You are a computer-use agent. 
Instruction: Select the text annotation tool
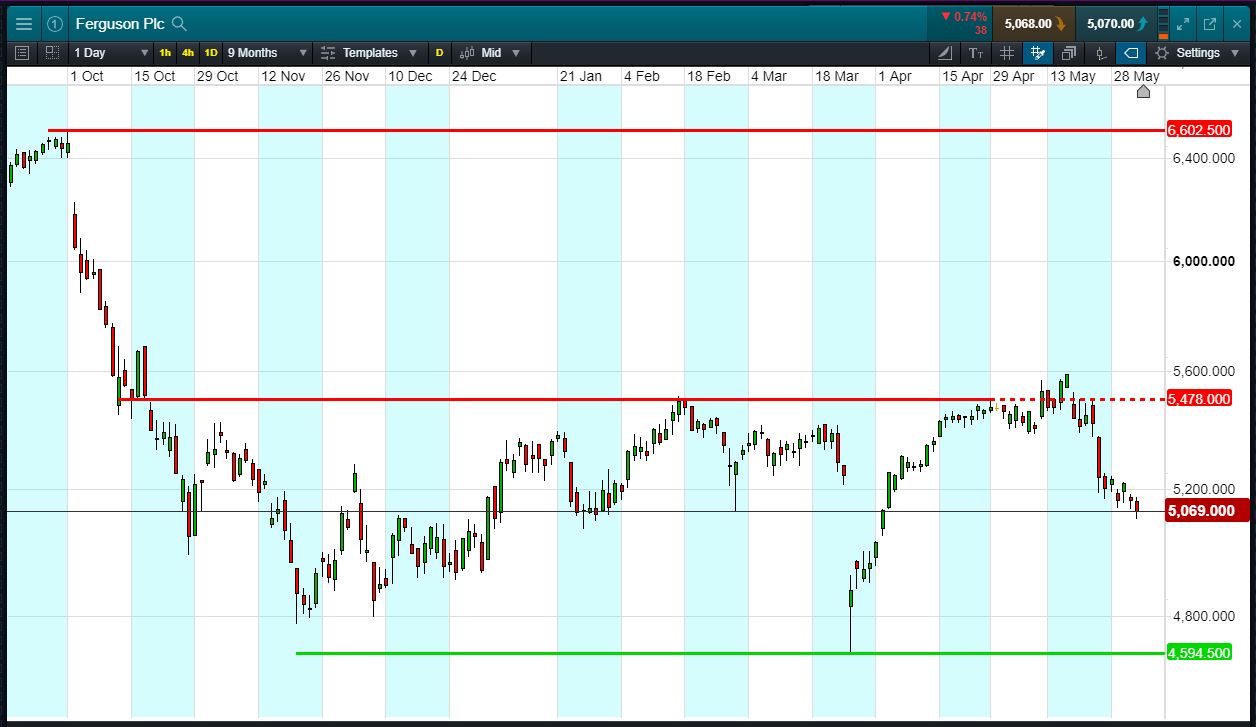click(976, 53)
